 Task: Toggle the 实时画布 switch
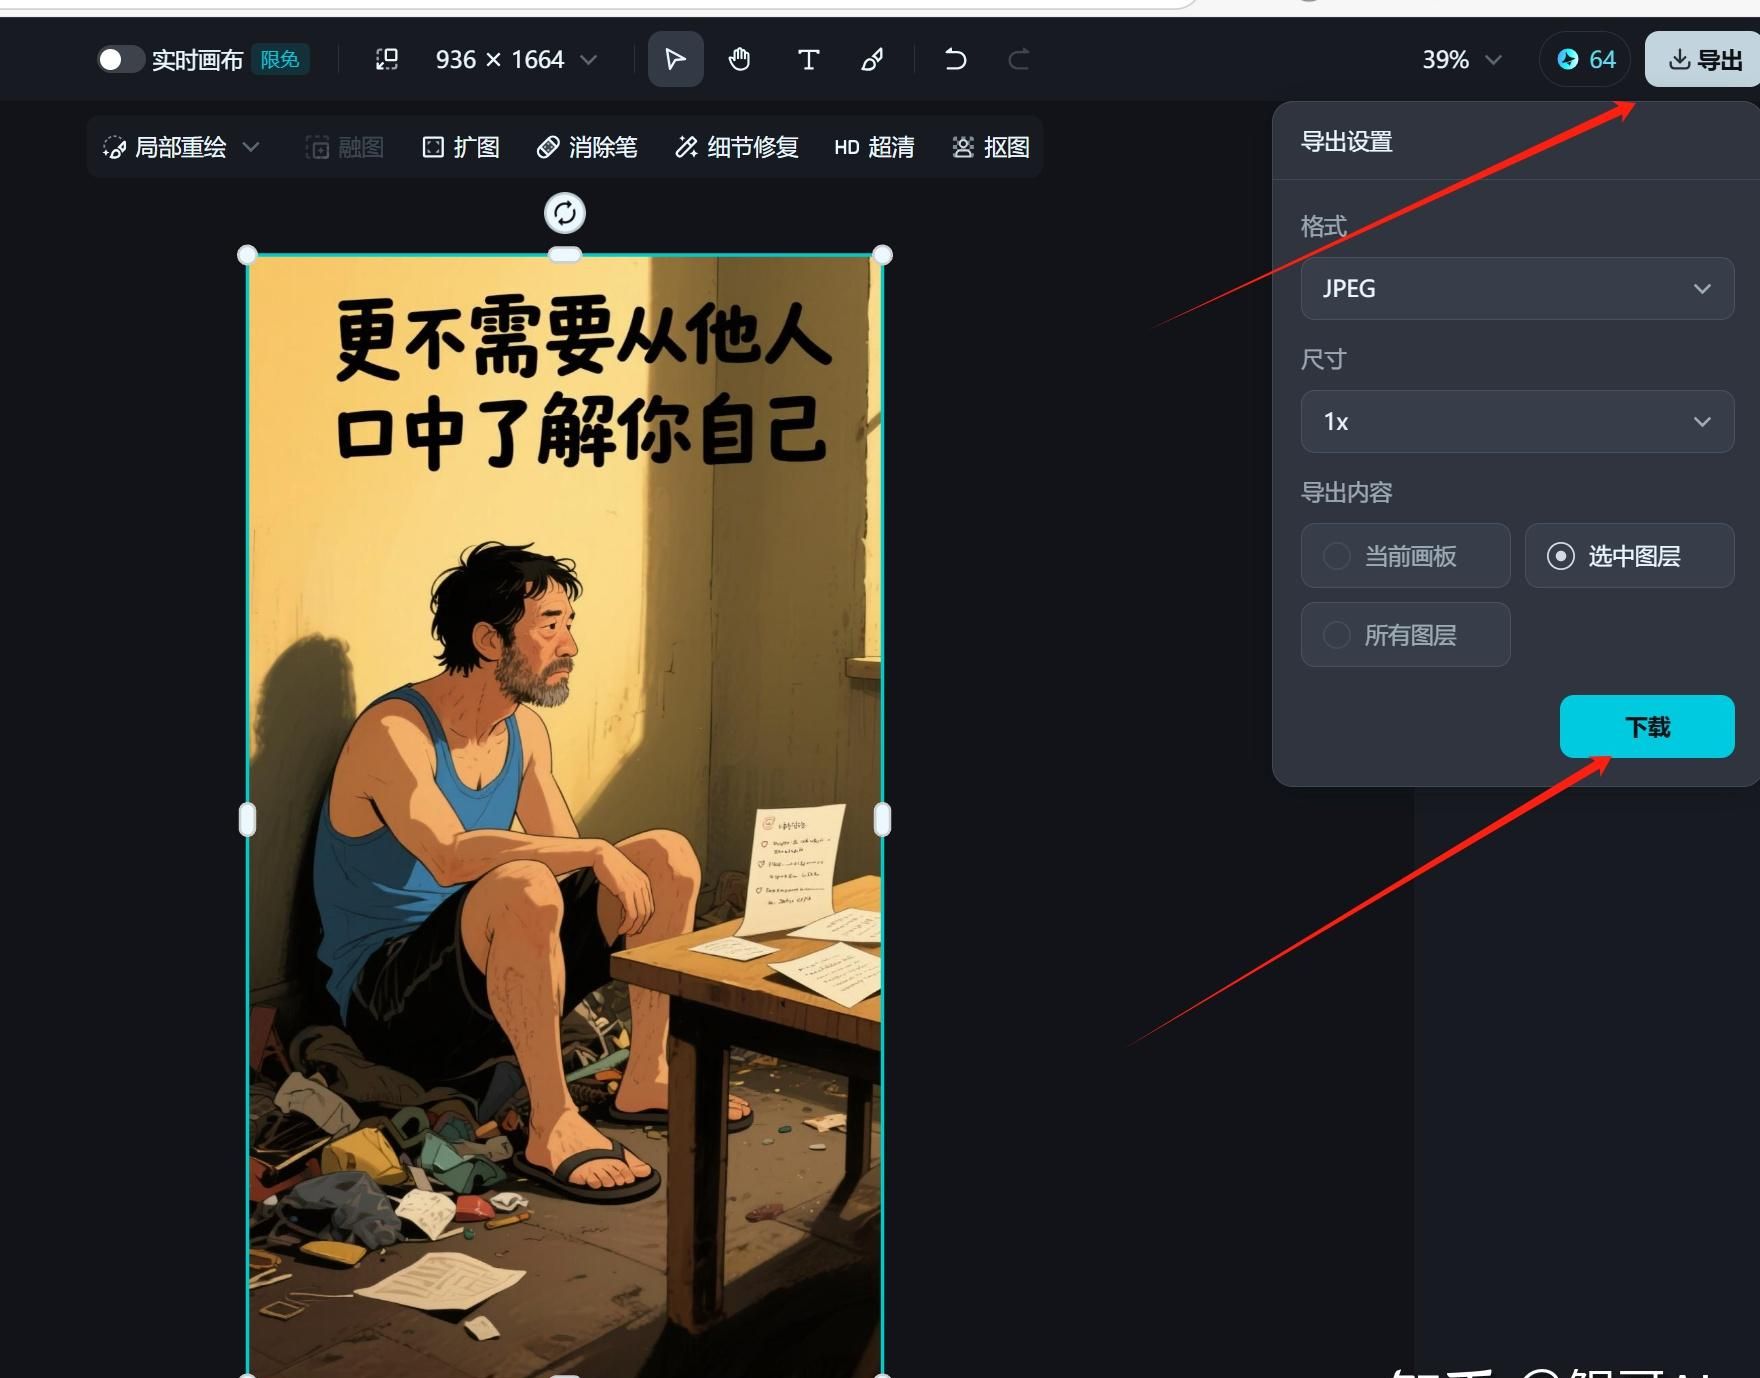121,60
